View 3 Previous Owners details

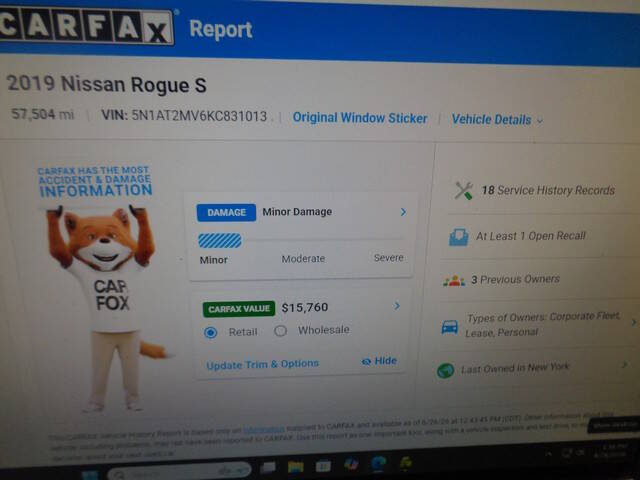click(515, 280)
